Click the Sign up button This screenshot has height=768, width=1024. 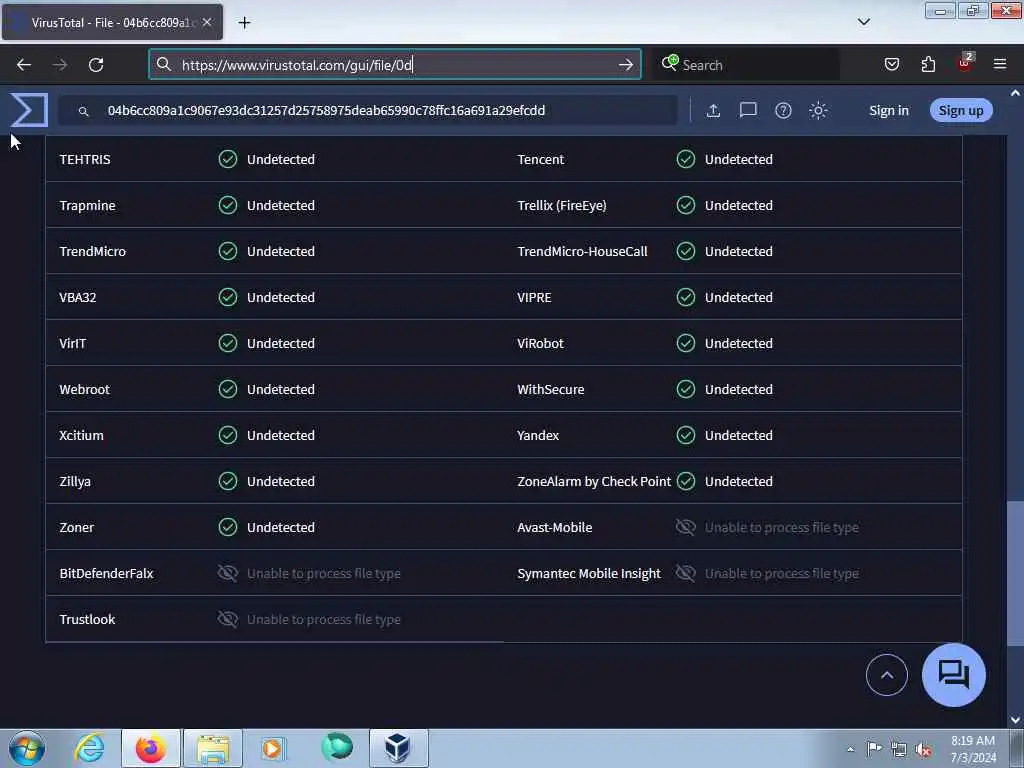point(961,110)
